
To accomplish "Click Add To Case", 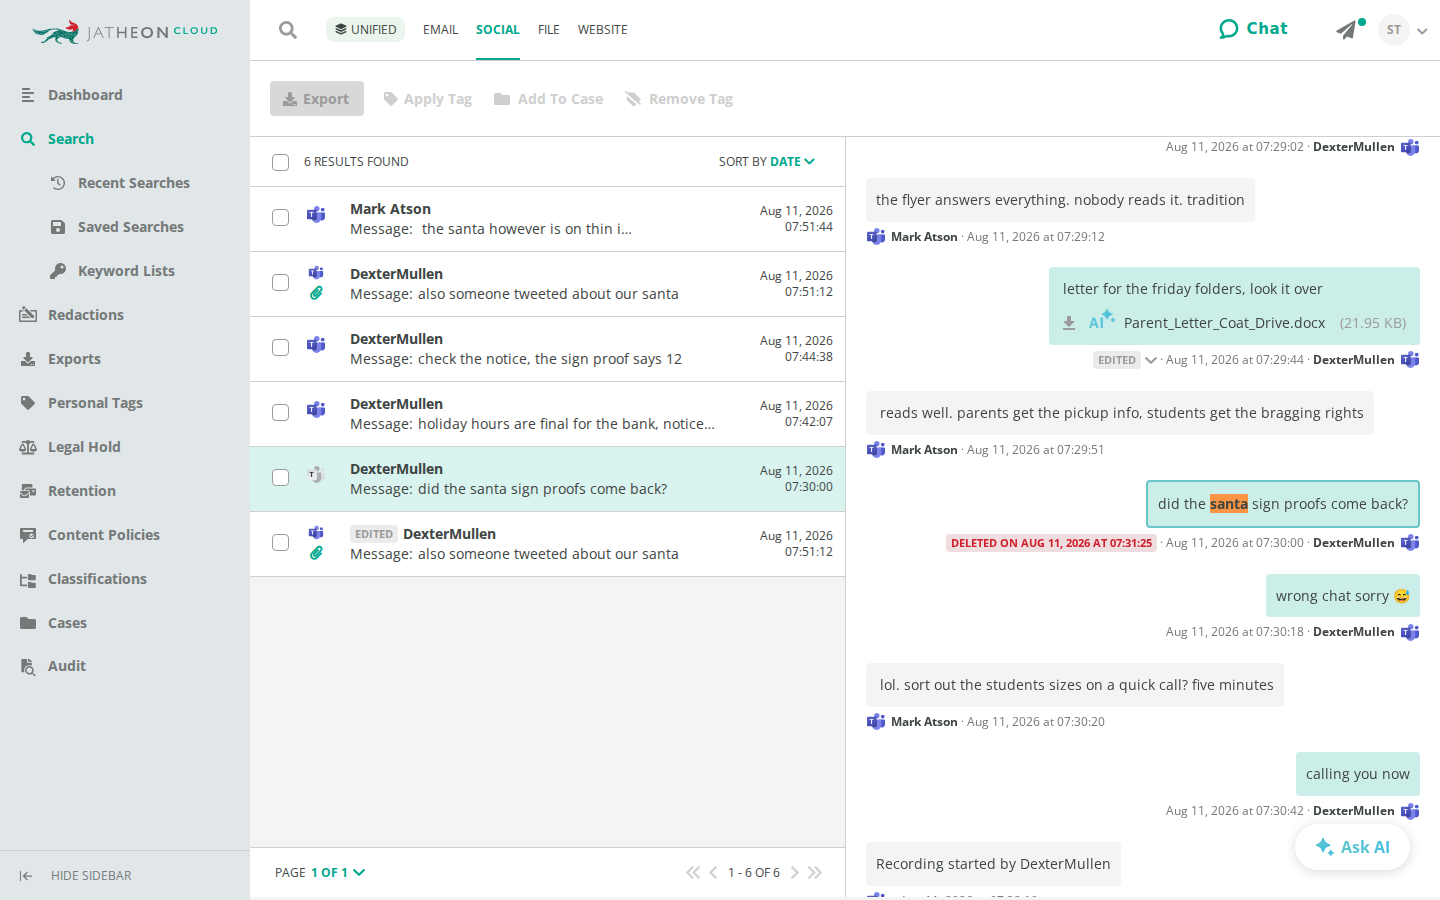I will click(x=549, y=99).
